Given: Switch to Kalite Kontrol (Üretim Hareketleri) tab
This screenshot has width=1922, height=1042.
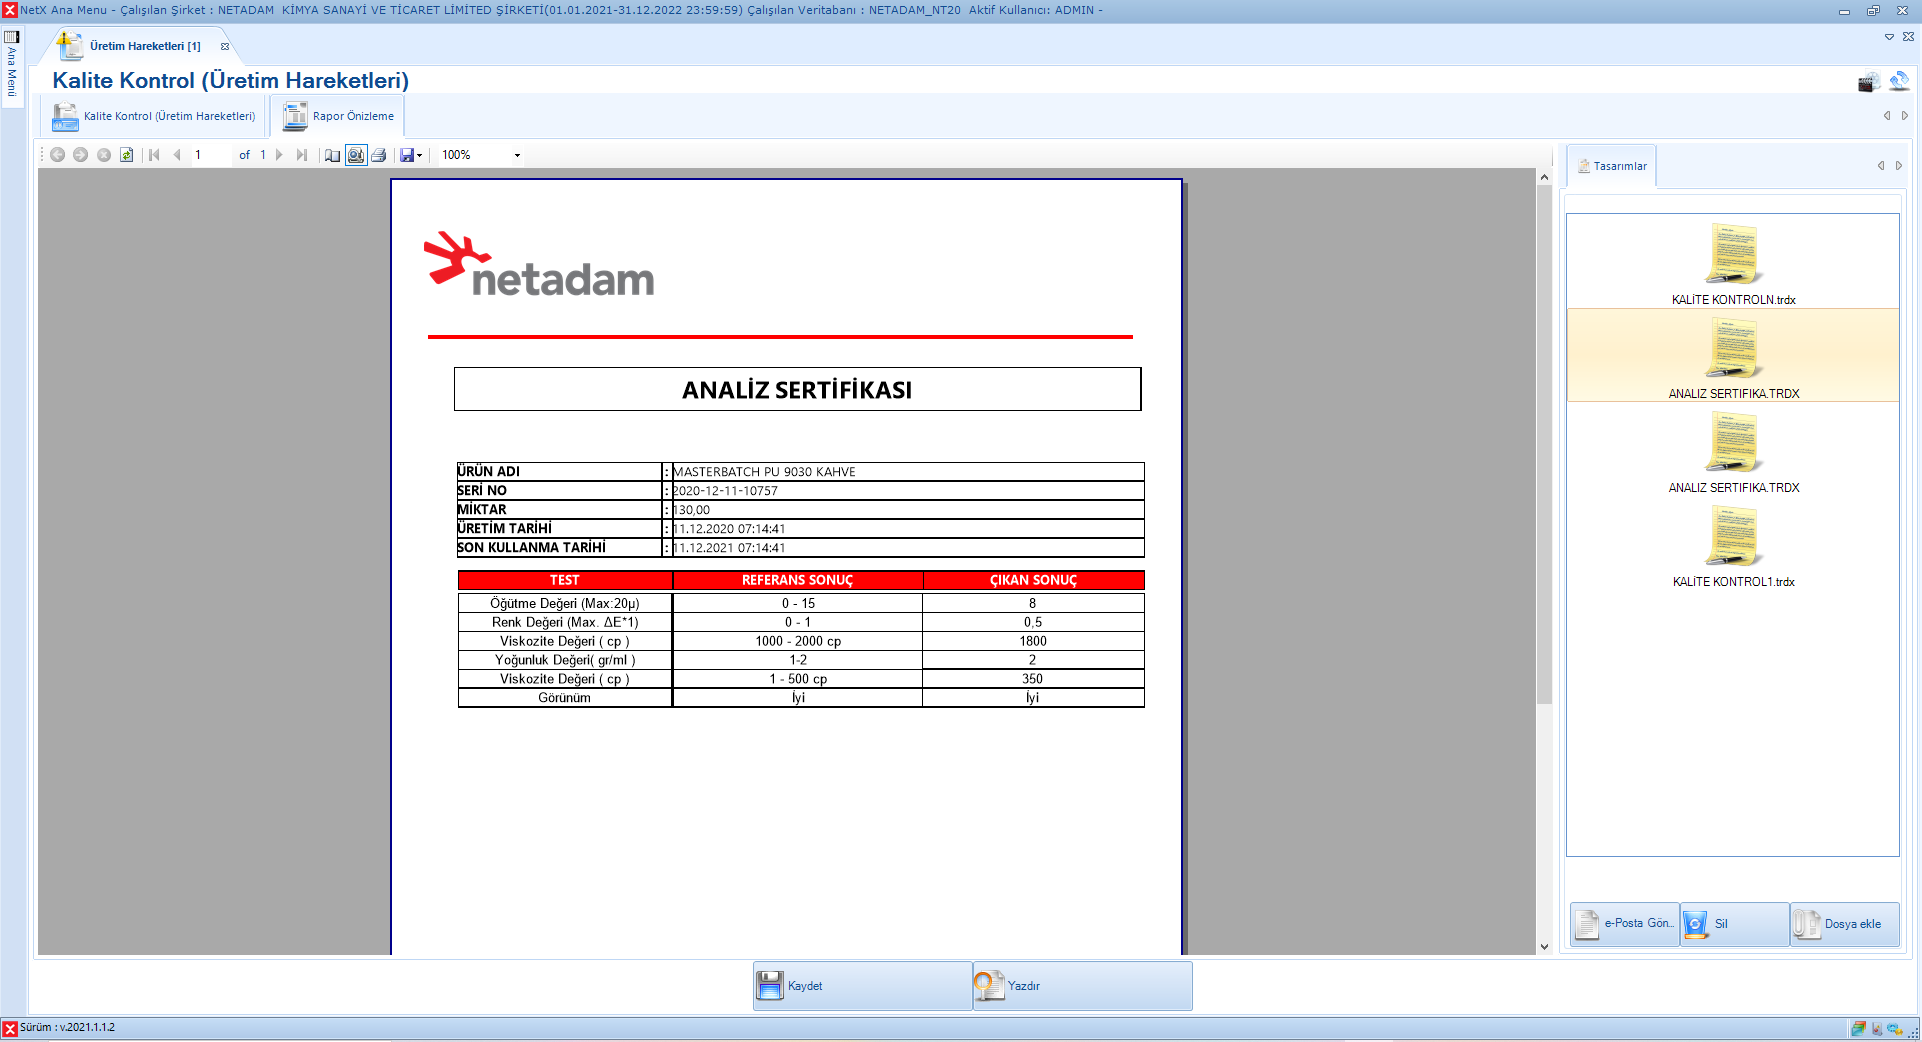Looking at the screenshot, I should tap(156, 116).
